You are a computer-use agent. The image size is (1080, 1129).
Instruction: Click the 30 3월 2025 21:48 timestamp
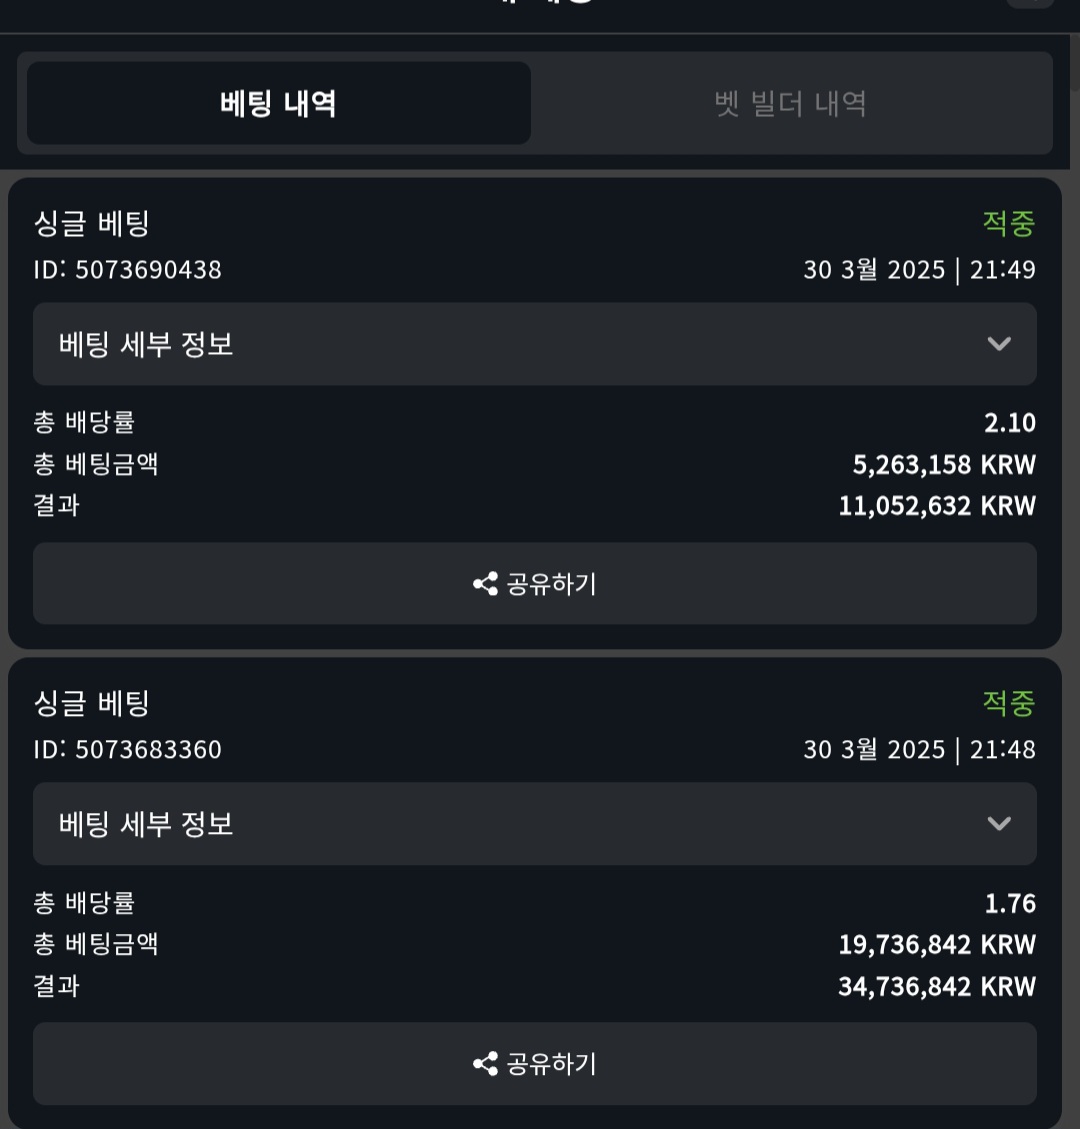pos(919,750)
